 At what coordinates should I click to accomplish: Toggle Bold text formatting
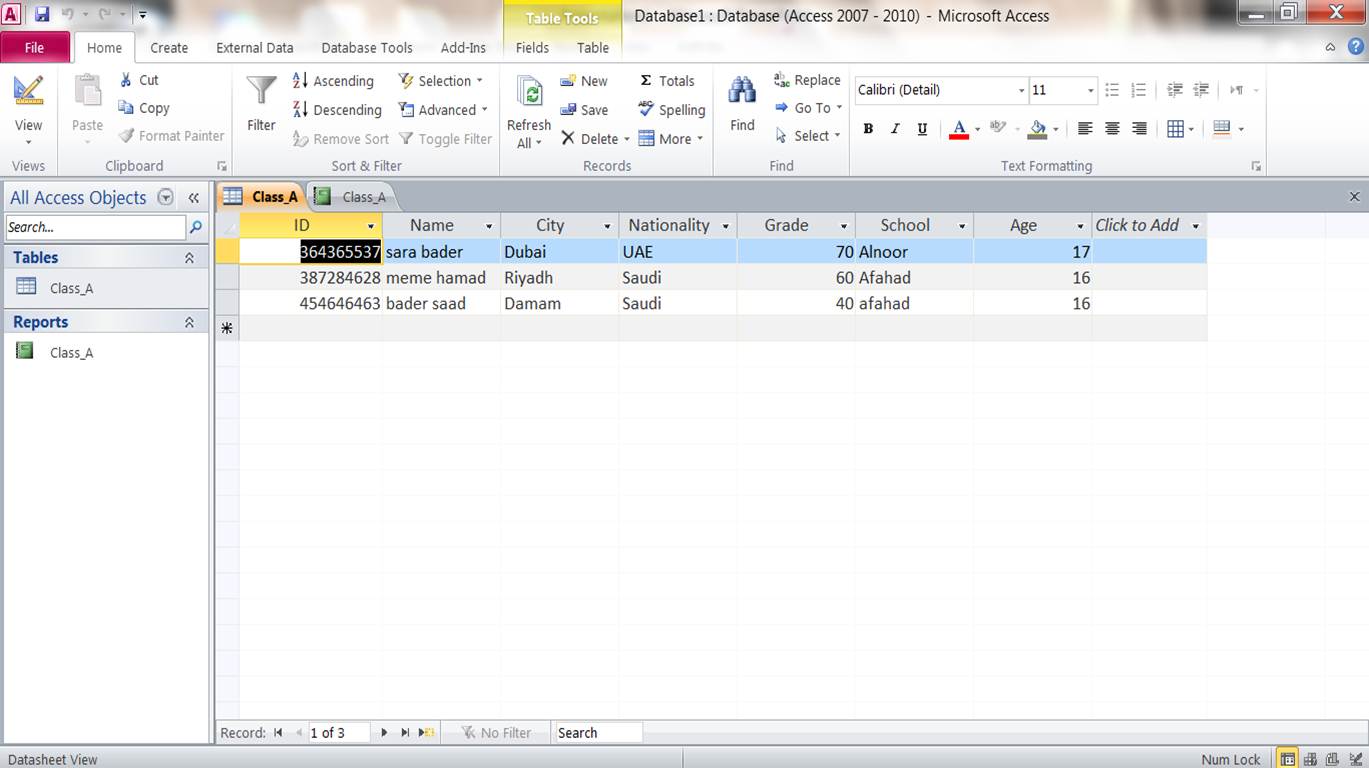pyautogui.click(x=868, y=129)
